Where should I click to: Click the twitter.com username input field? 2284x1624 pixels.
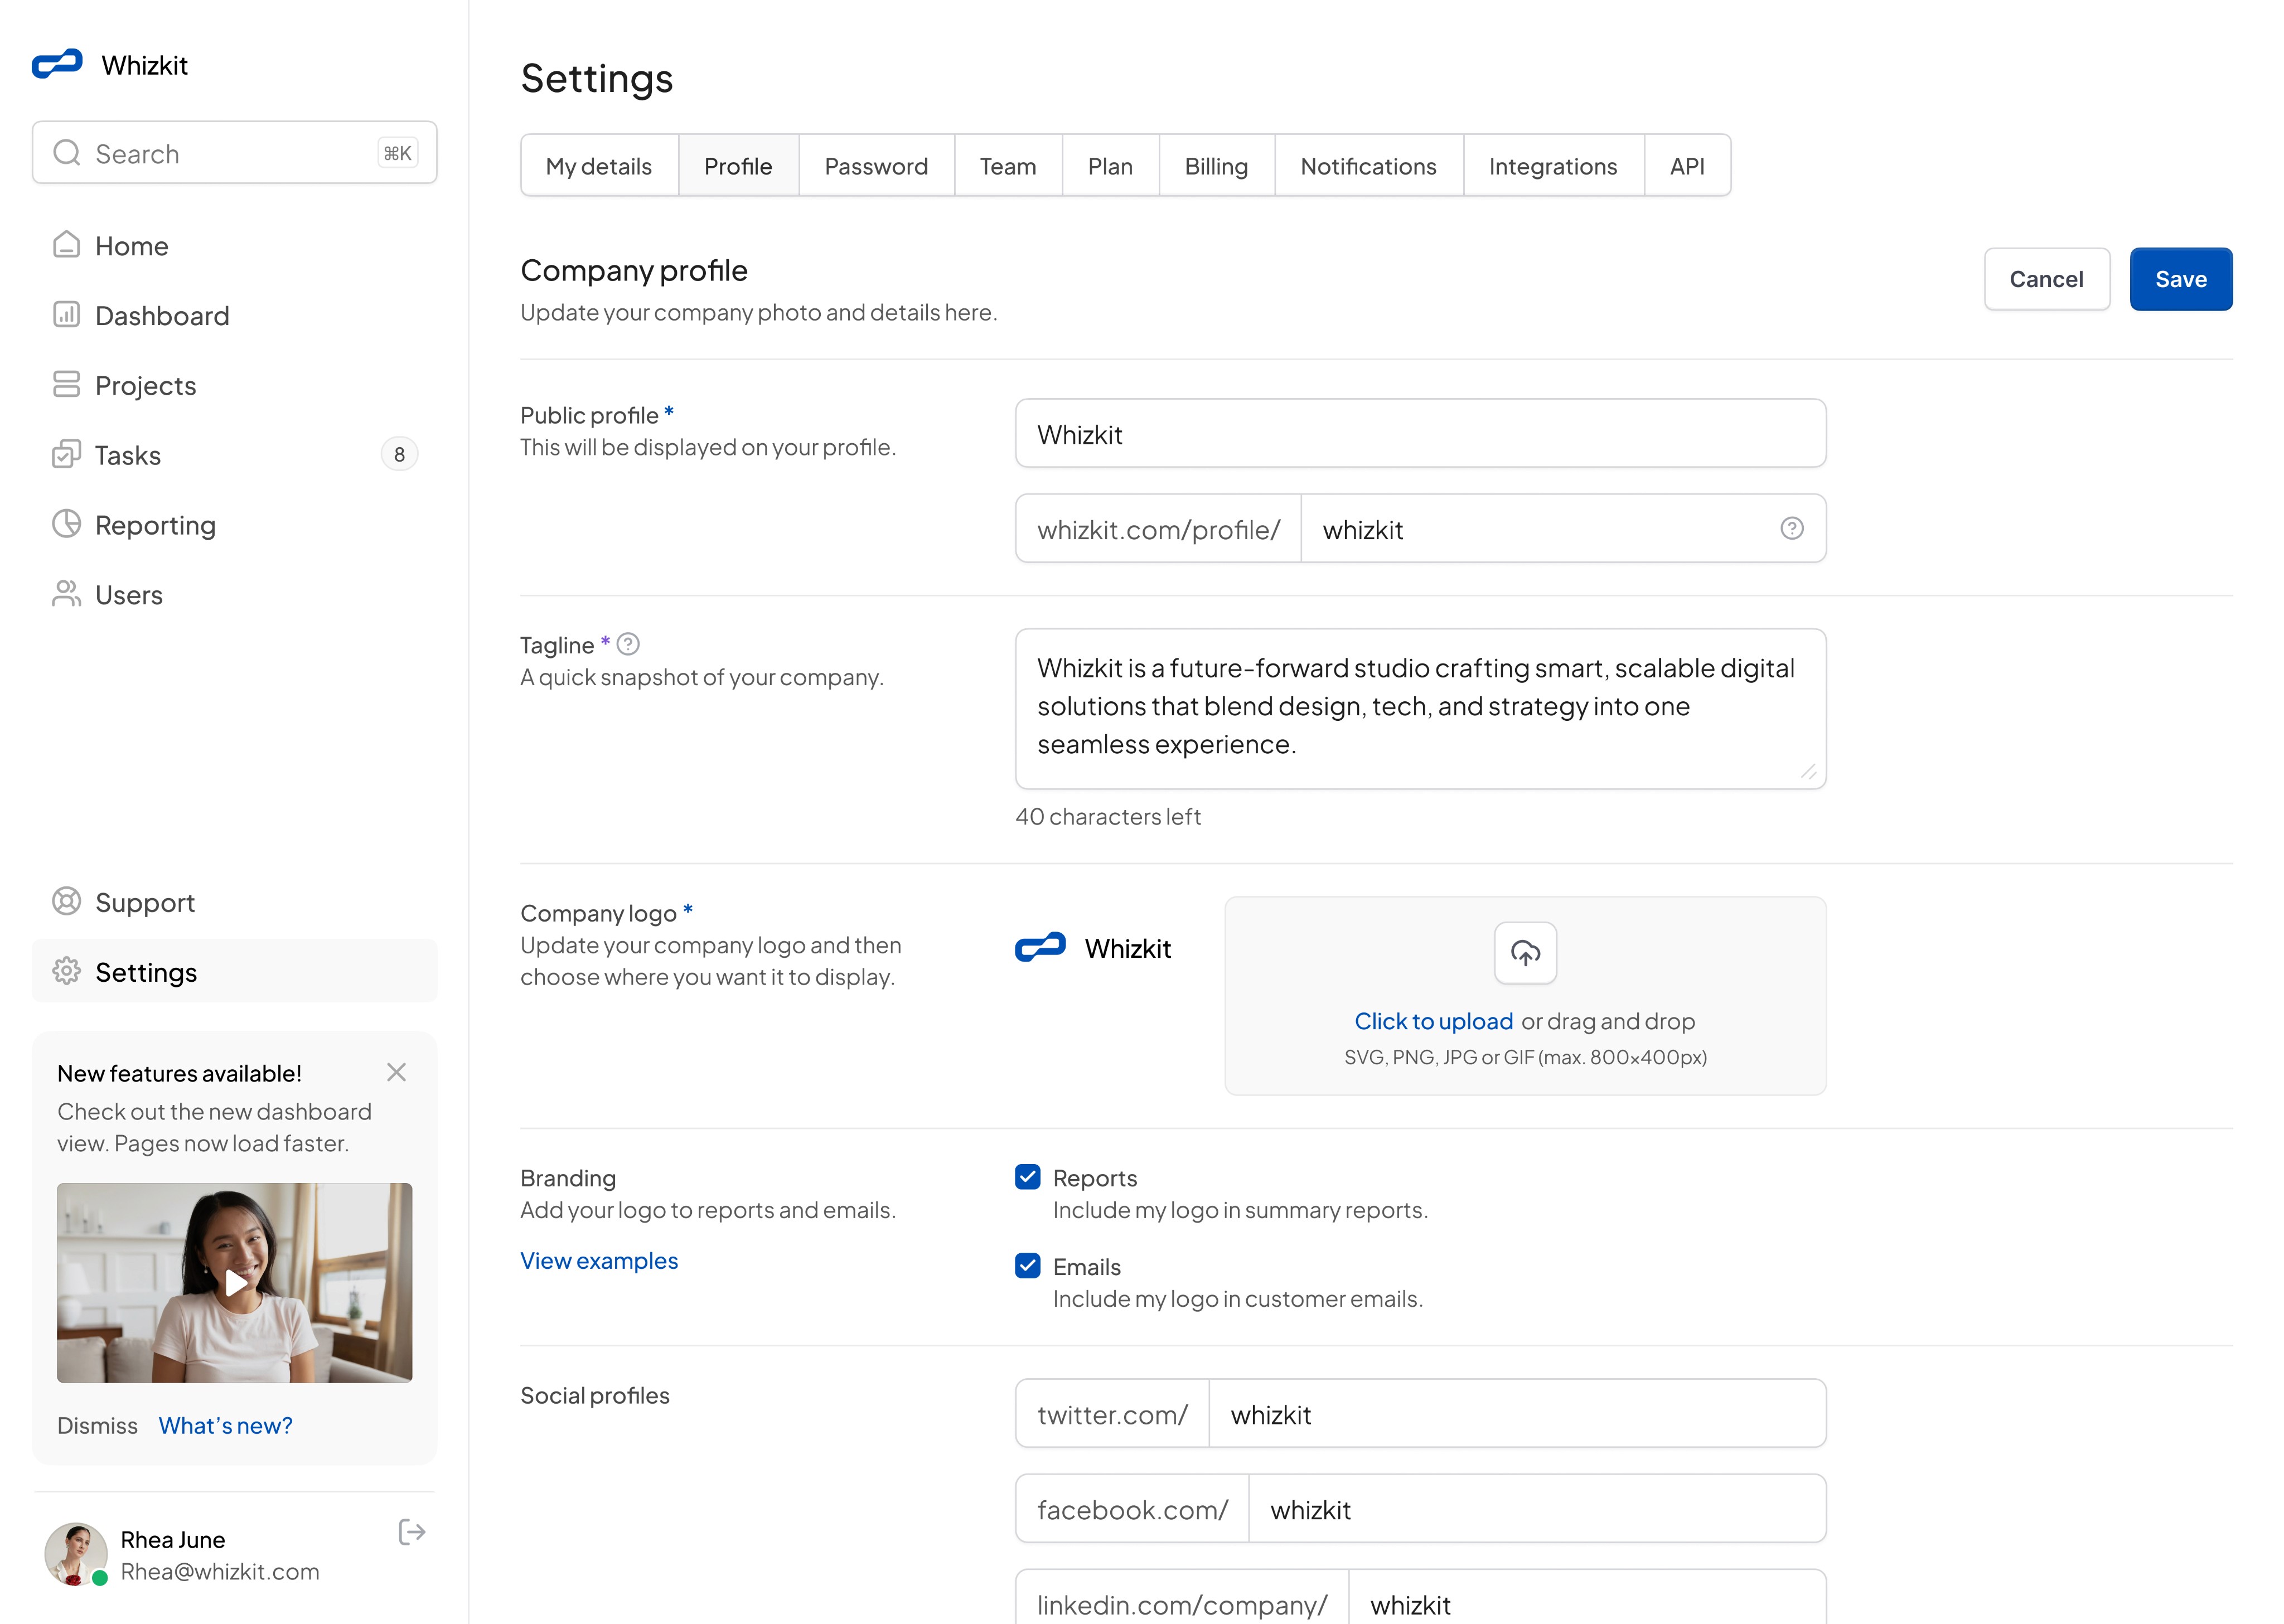point(1515,1414)
